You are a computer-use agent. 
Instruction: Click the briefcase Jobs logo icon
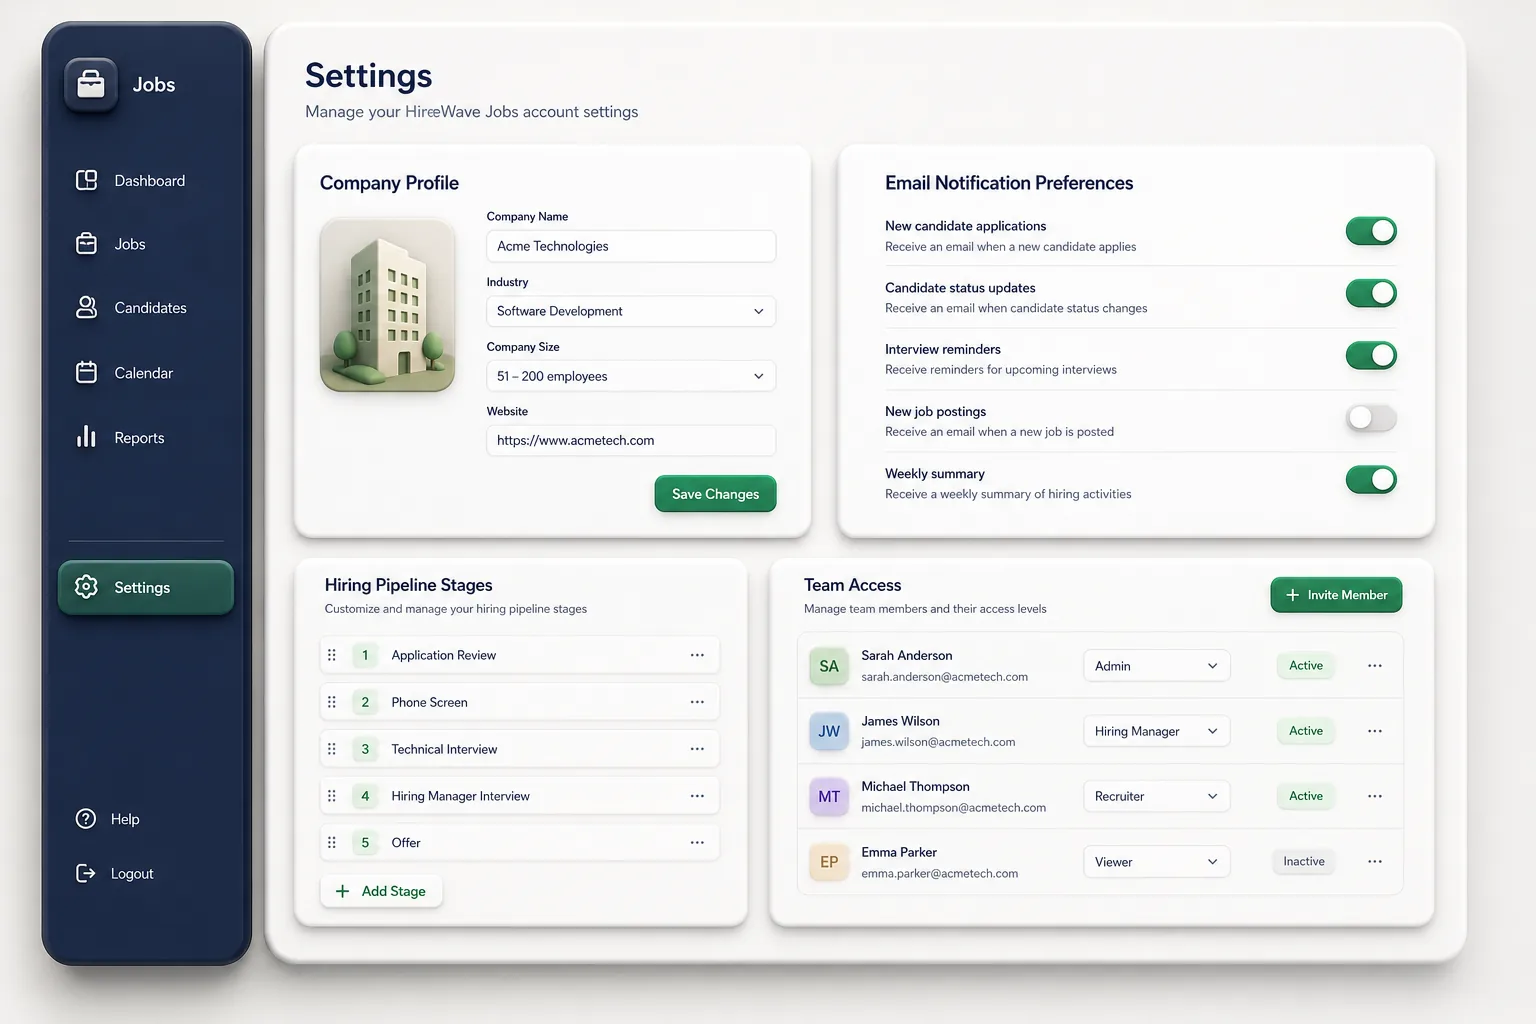[x=91, y=84]
